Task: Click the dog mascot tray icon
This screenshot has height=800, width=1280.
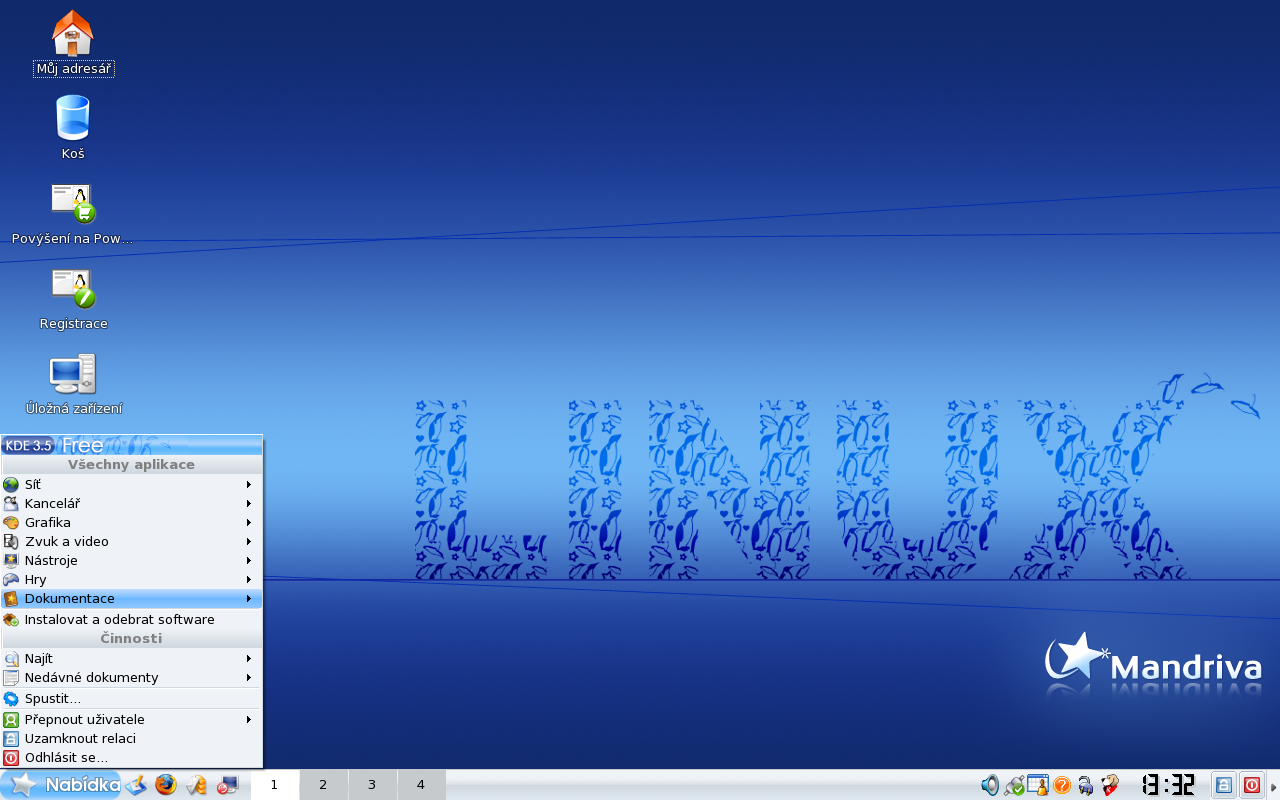Action: (x=1110, y=786)
